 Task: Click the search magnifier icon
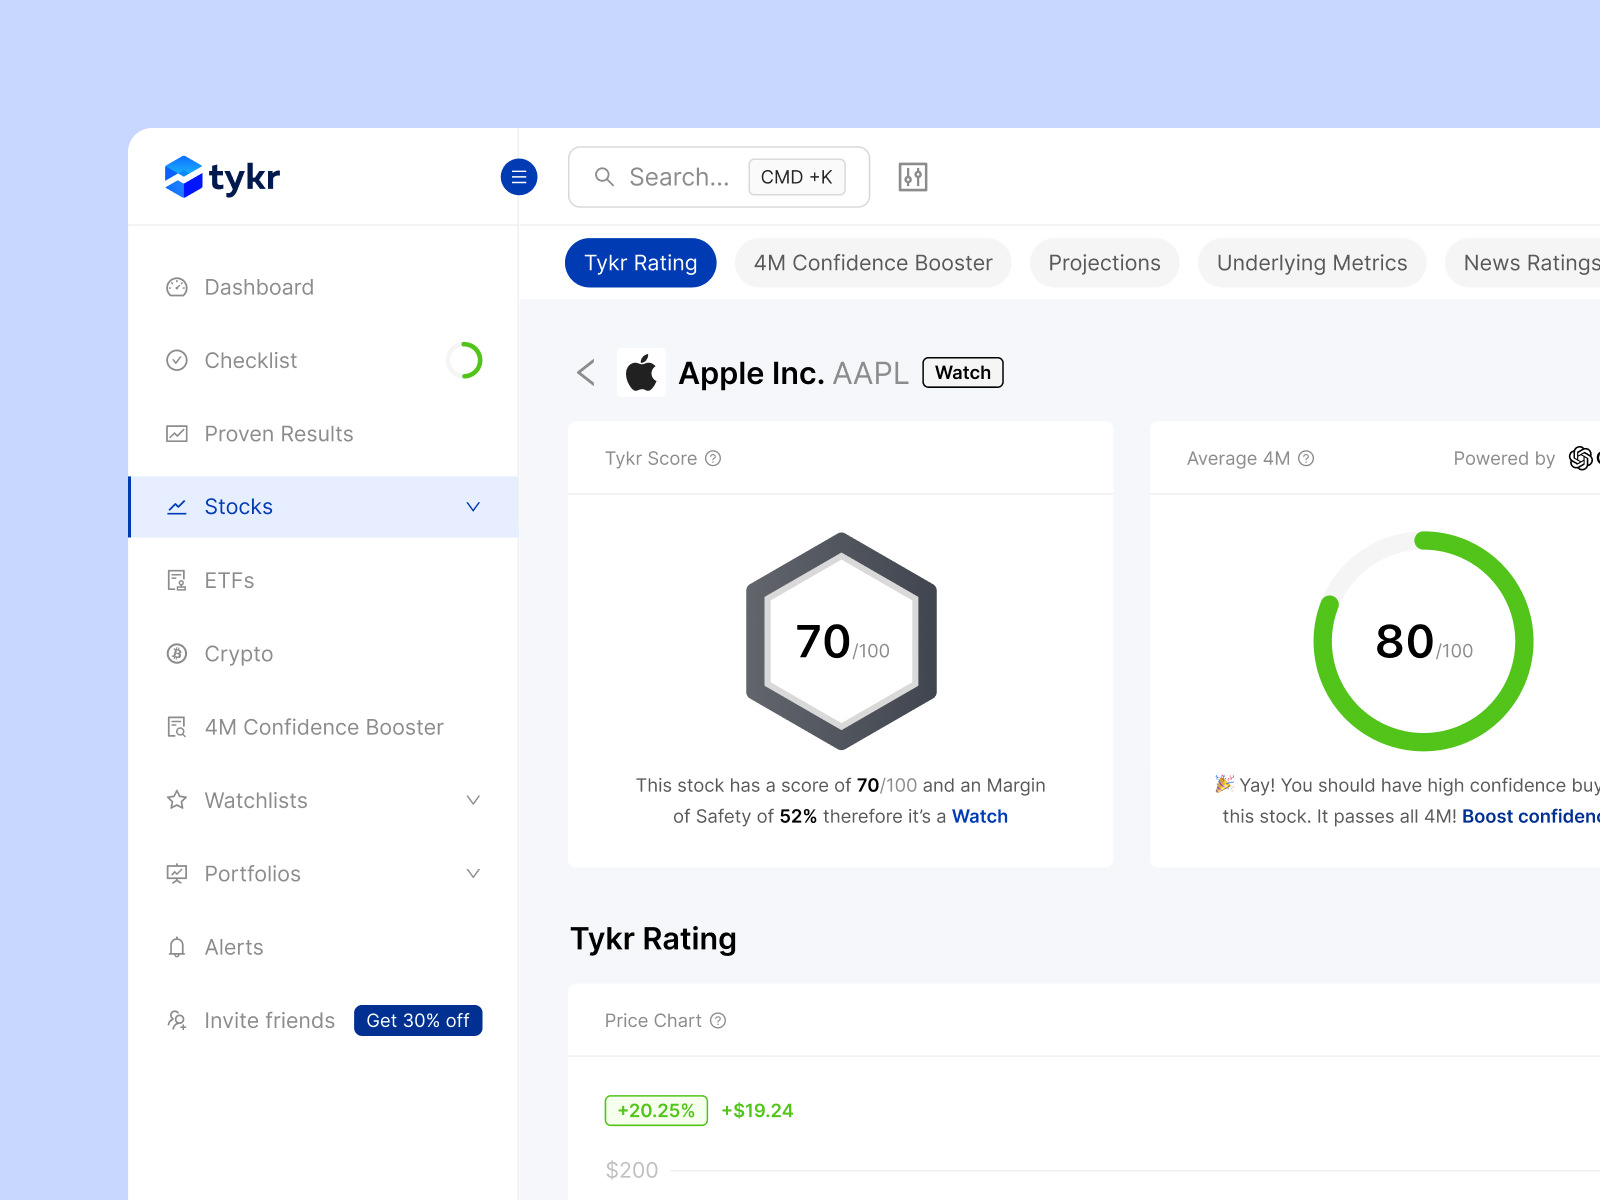(x=604, y=177)
